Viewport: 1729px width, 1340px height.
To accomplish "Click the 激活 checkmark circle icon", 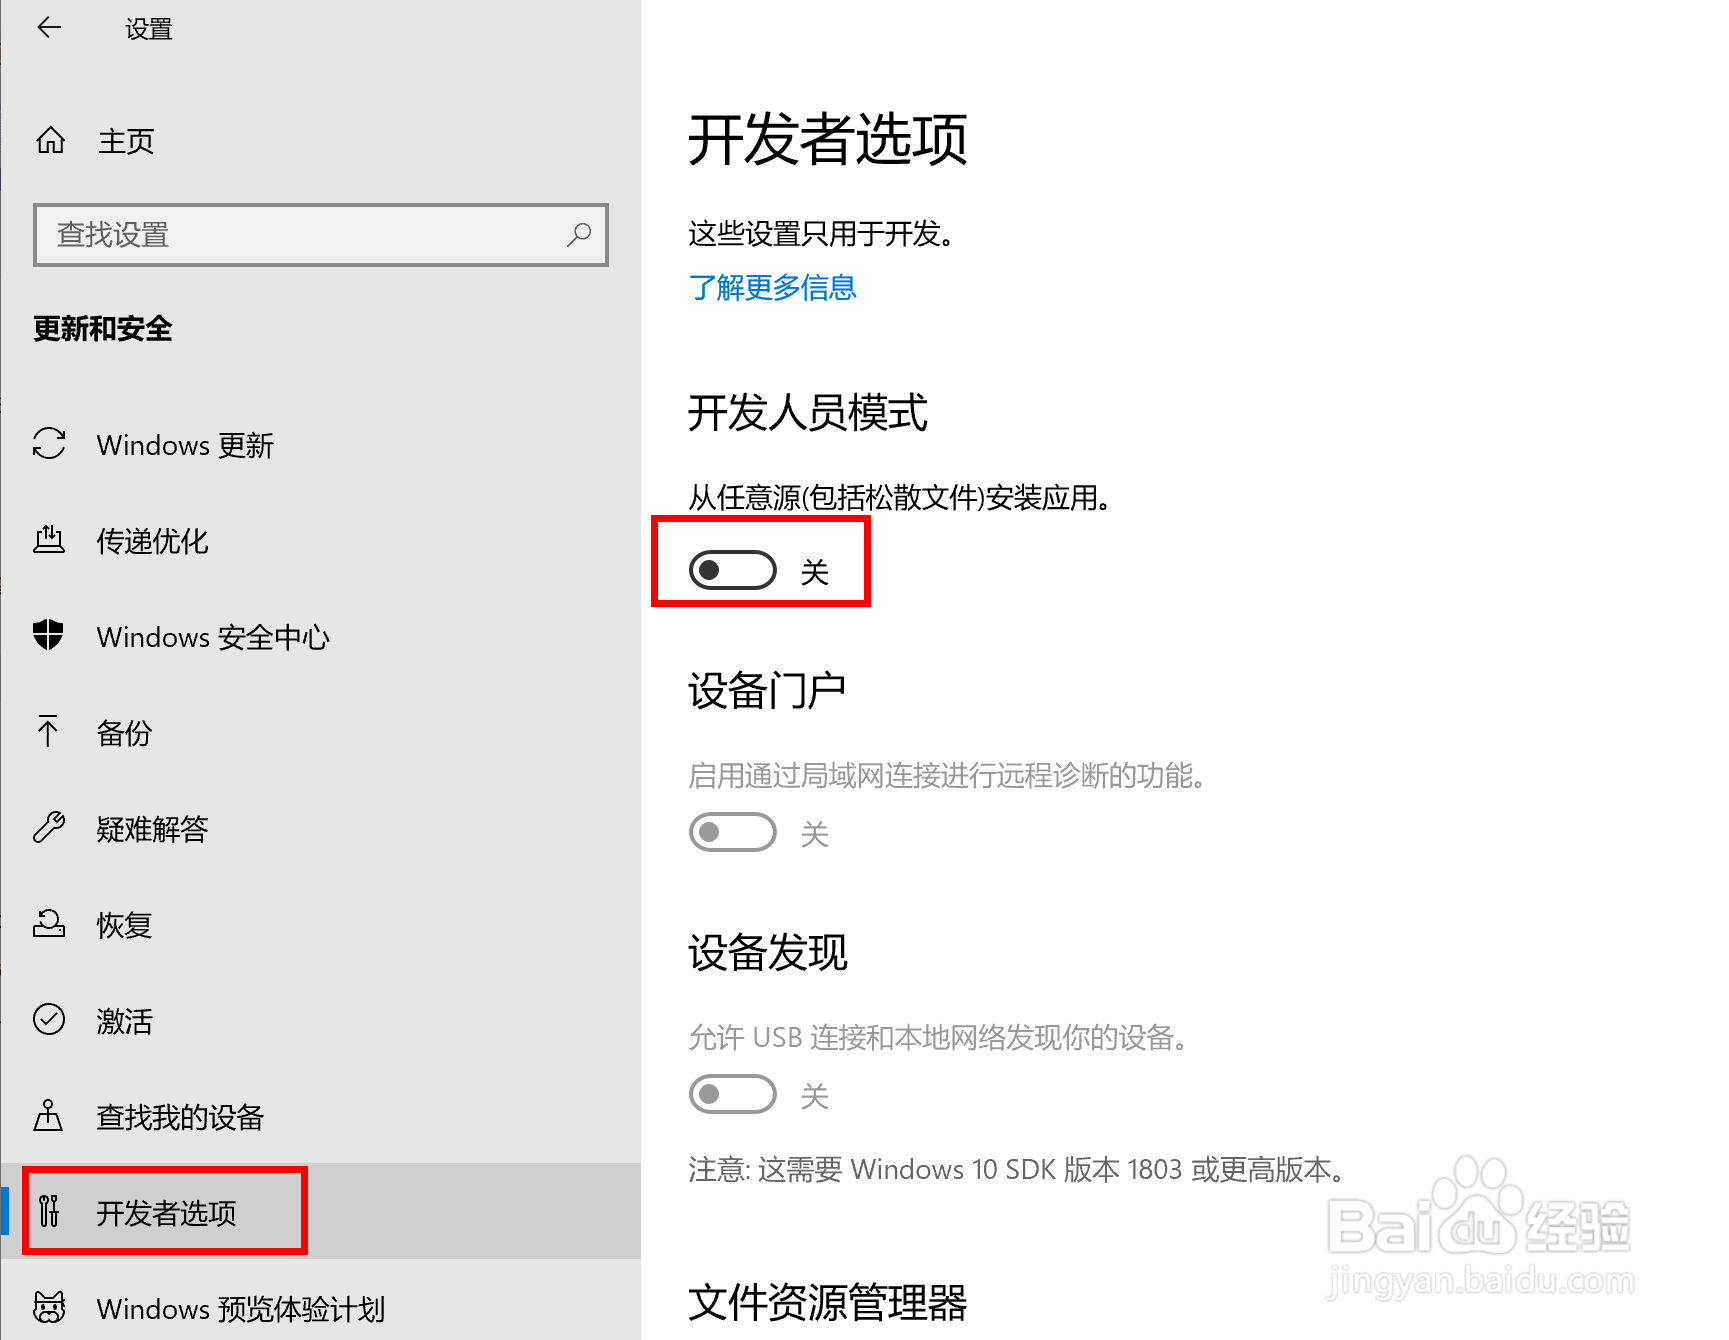I will click(x=49, y=1019).
